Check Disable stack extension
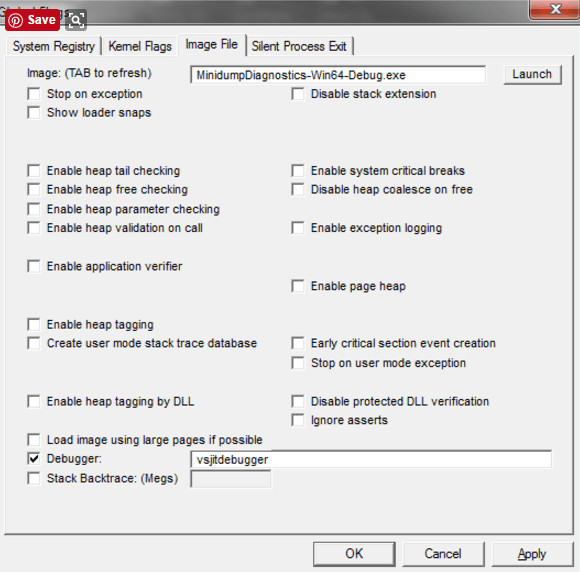This screenshot has width=580, height=572. 298,94
